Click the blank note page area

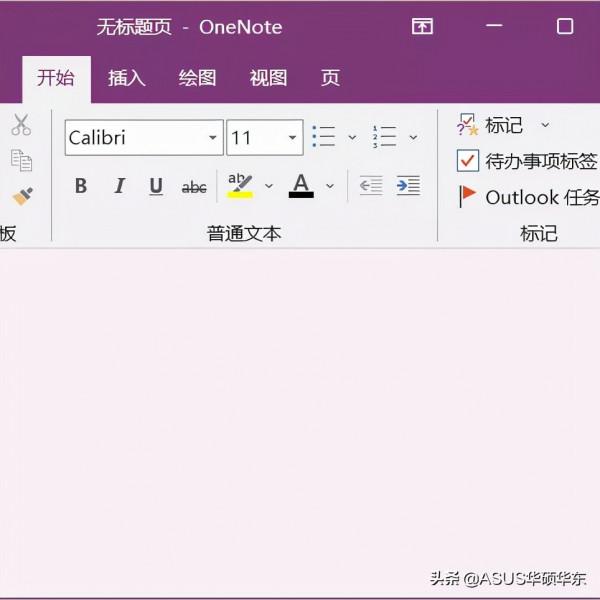[x=300, y=421]
